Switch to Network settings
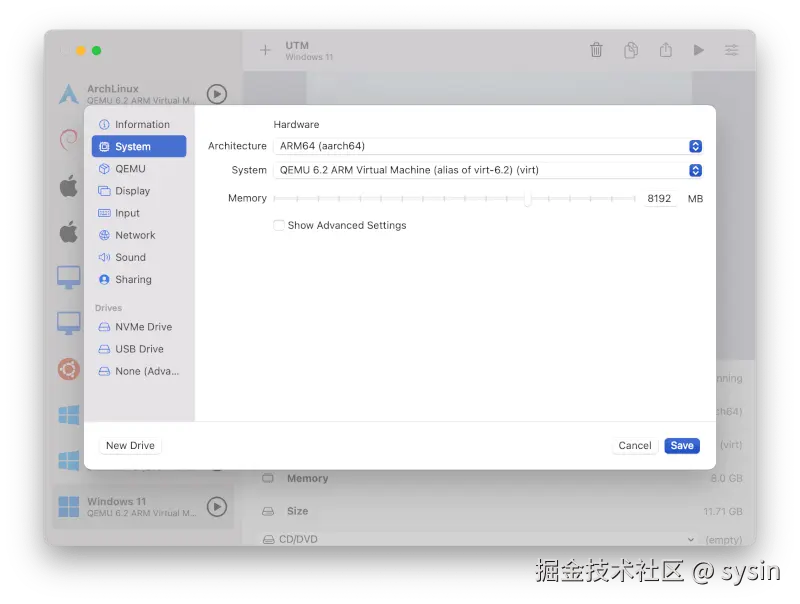The height and width of the screenshot is (604, 800). [x=139, y=235]
